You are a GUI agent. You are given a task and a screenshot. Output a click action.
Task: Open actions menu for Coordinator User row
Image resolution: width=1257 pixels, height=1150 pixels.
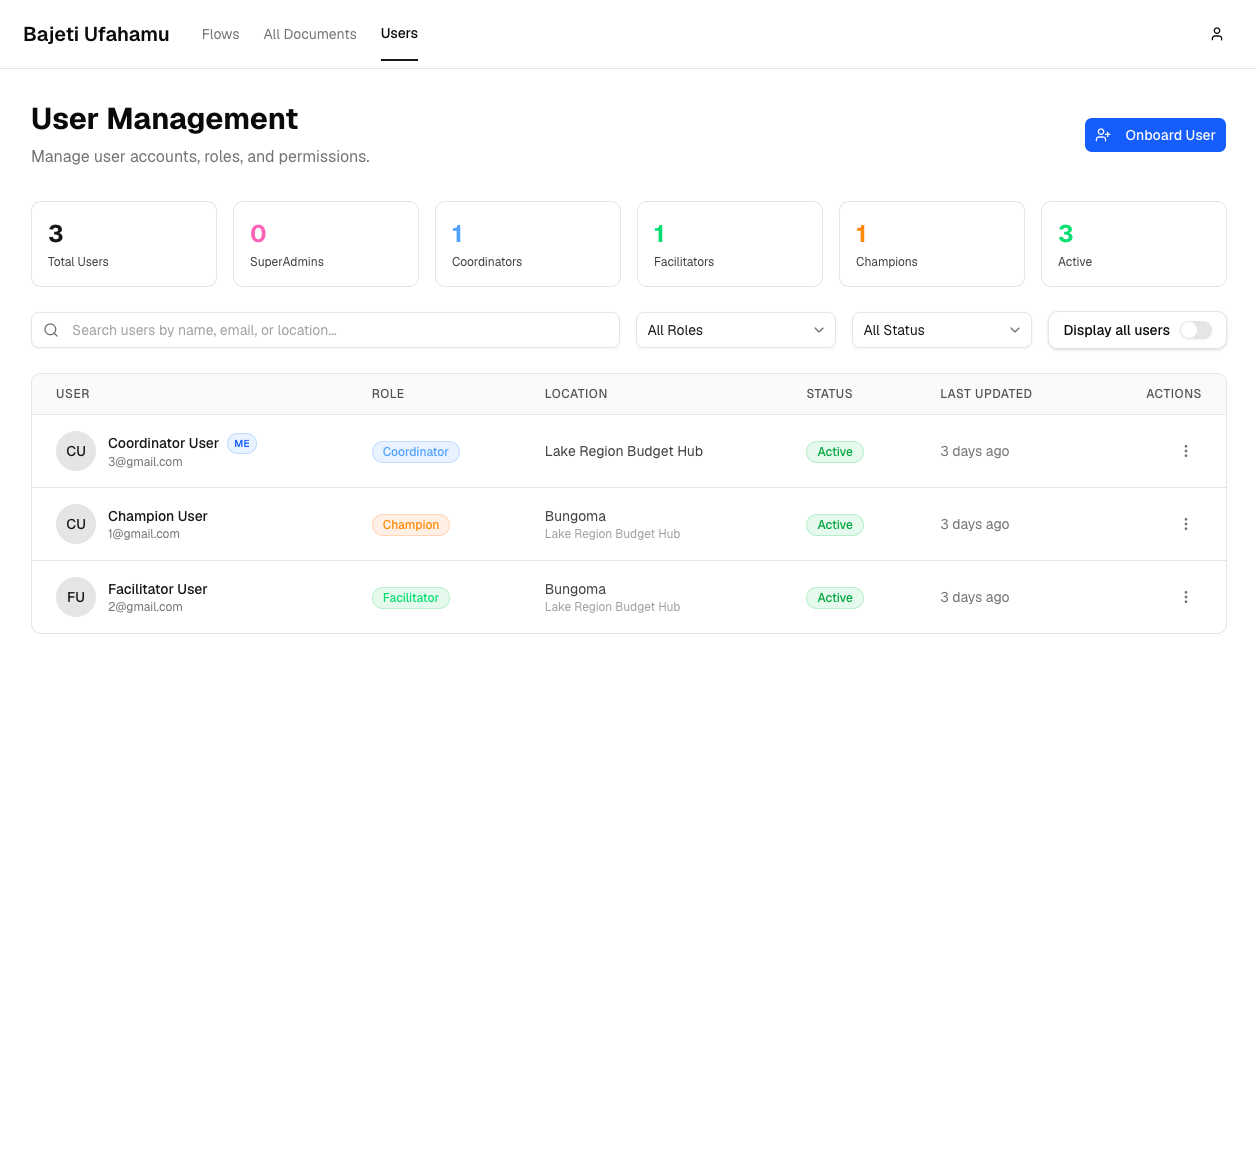pyautogui.click(x=1186, y=451)
